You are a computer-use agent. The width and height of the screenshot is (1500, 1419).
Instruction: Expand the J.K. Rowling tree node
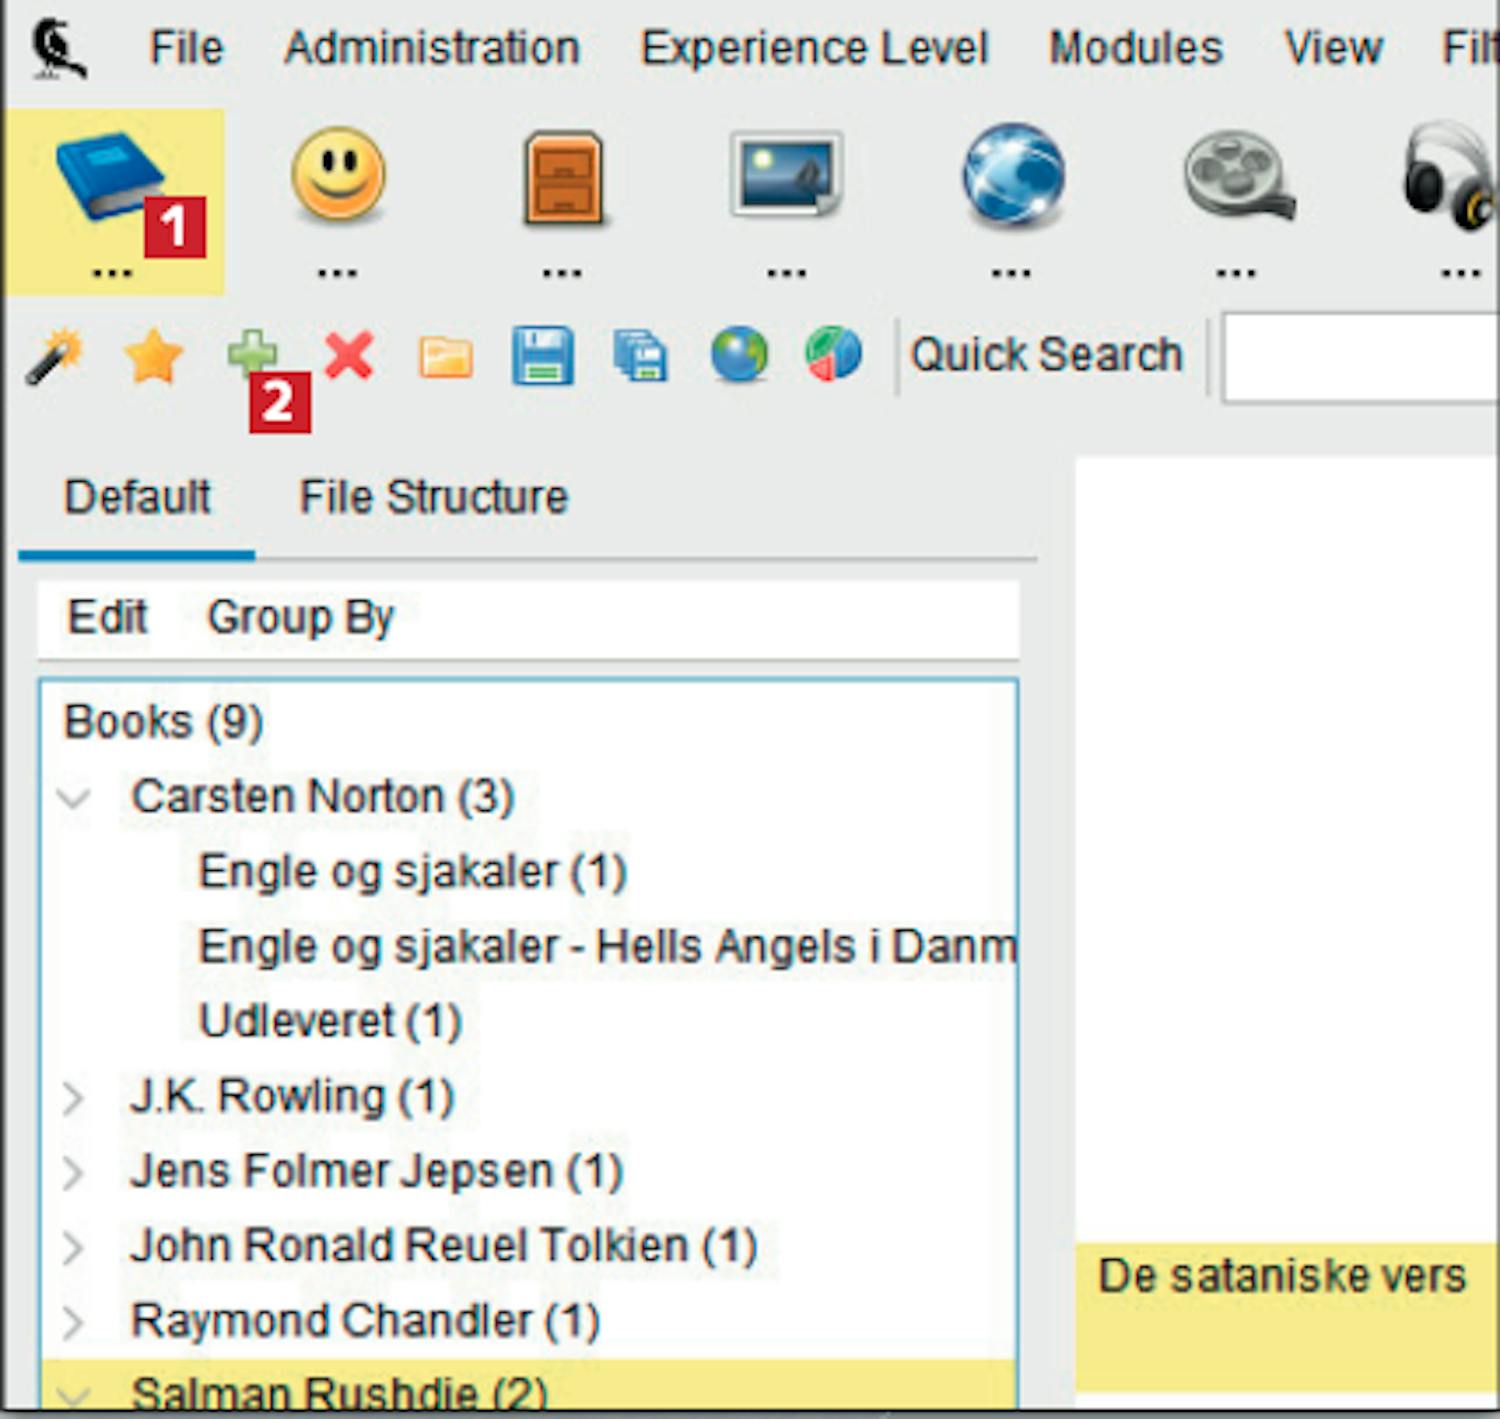[73, 1098]
